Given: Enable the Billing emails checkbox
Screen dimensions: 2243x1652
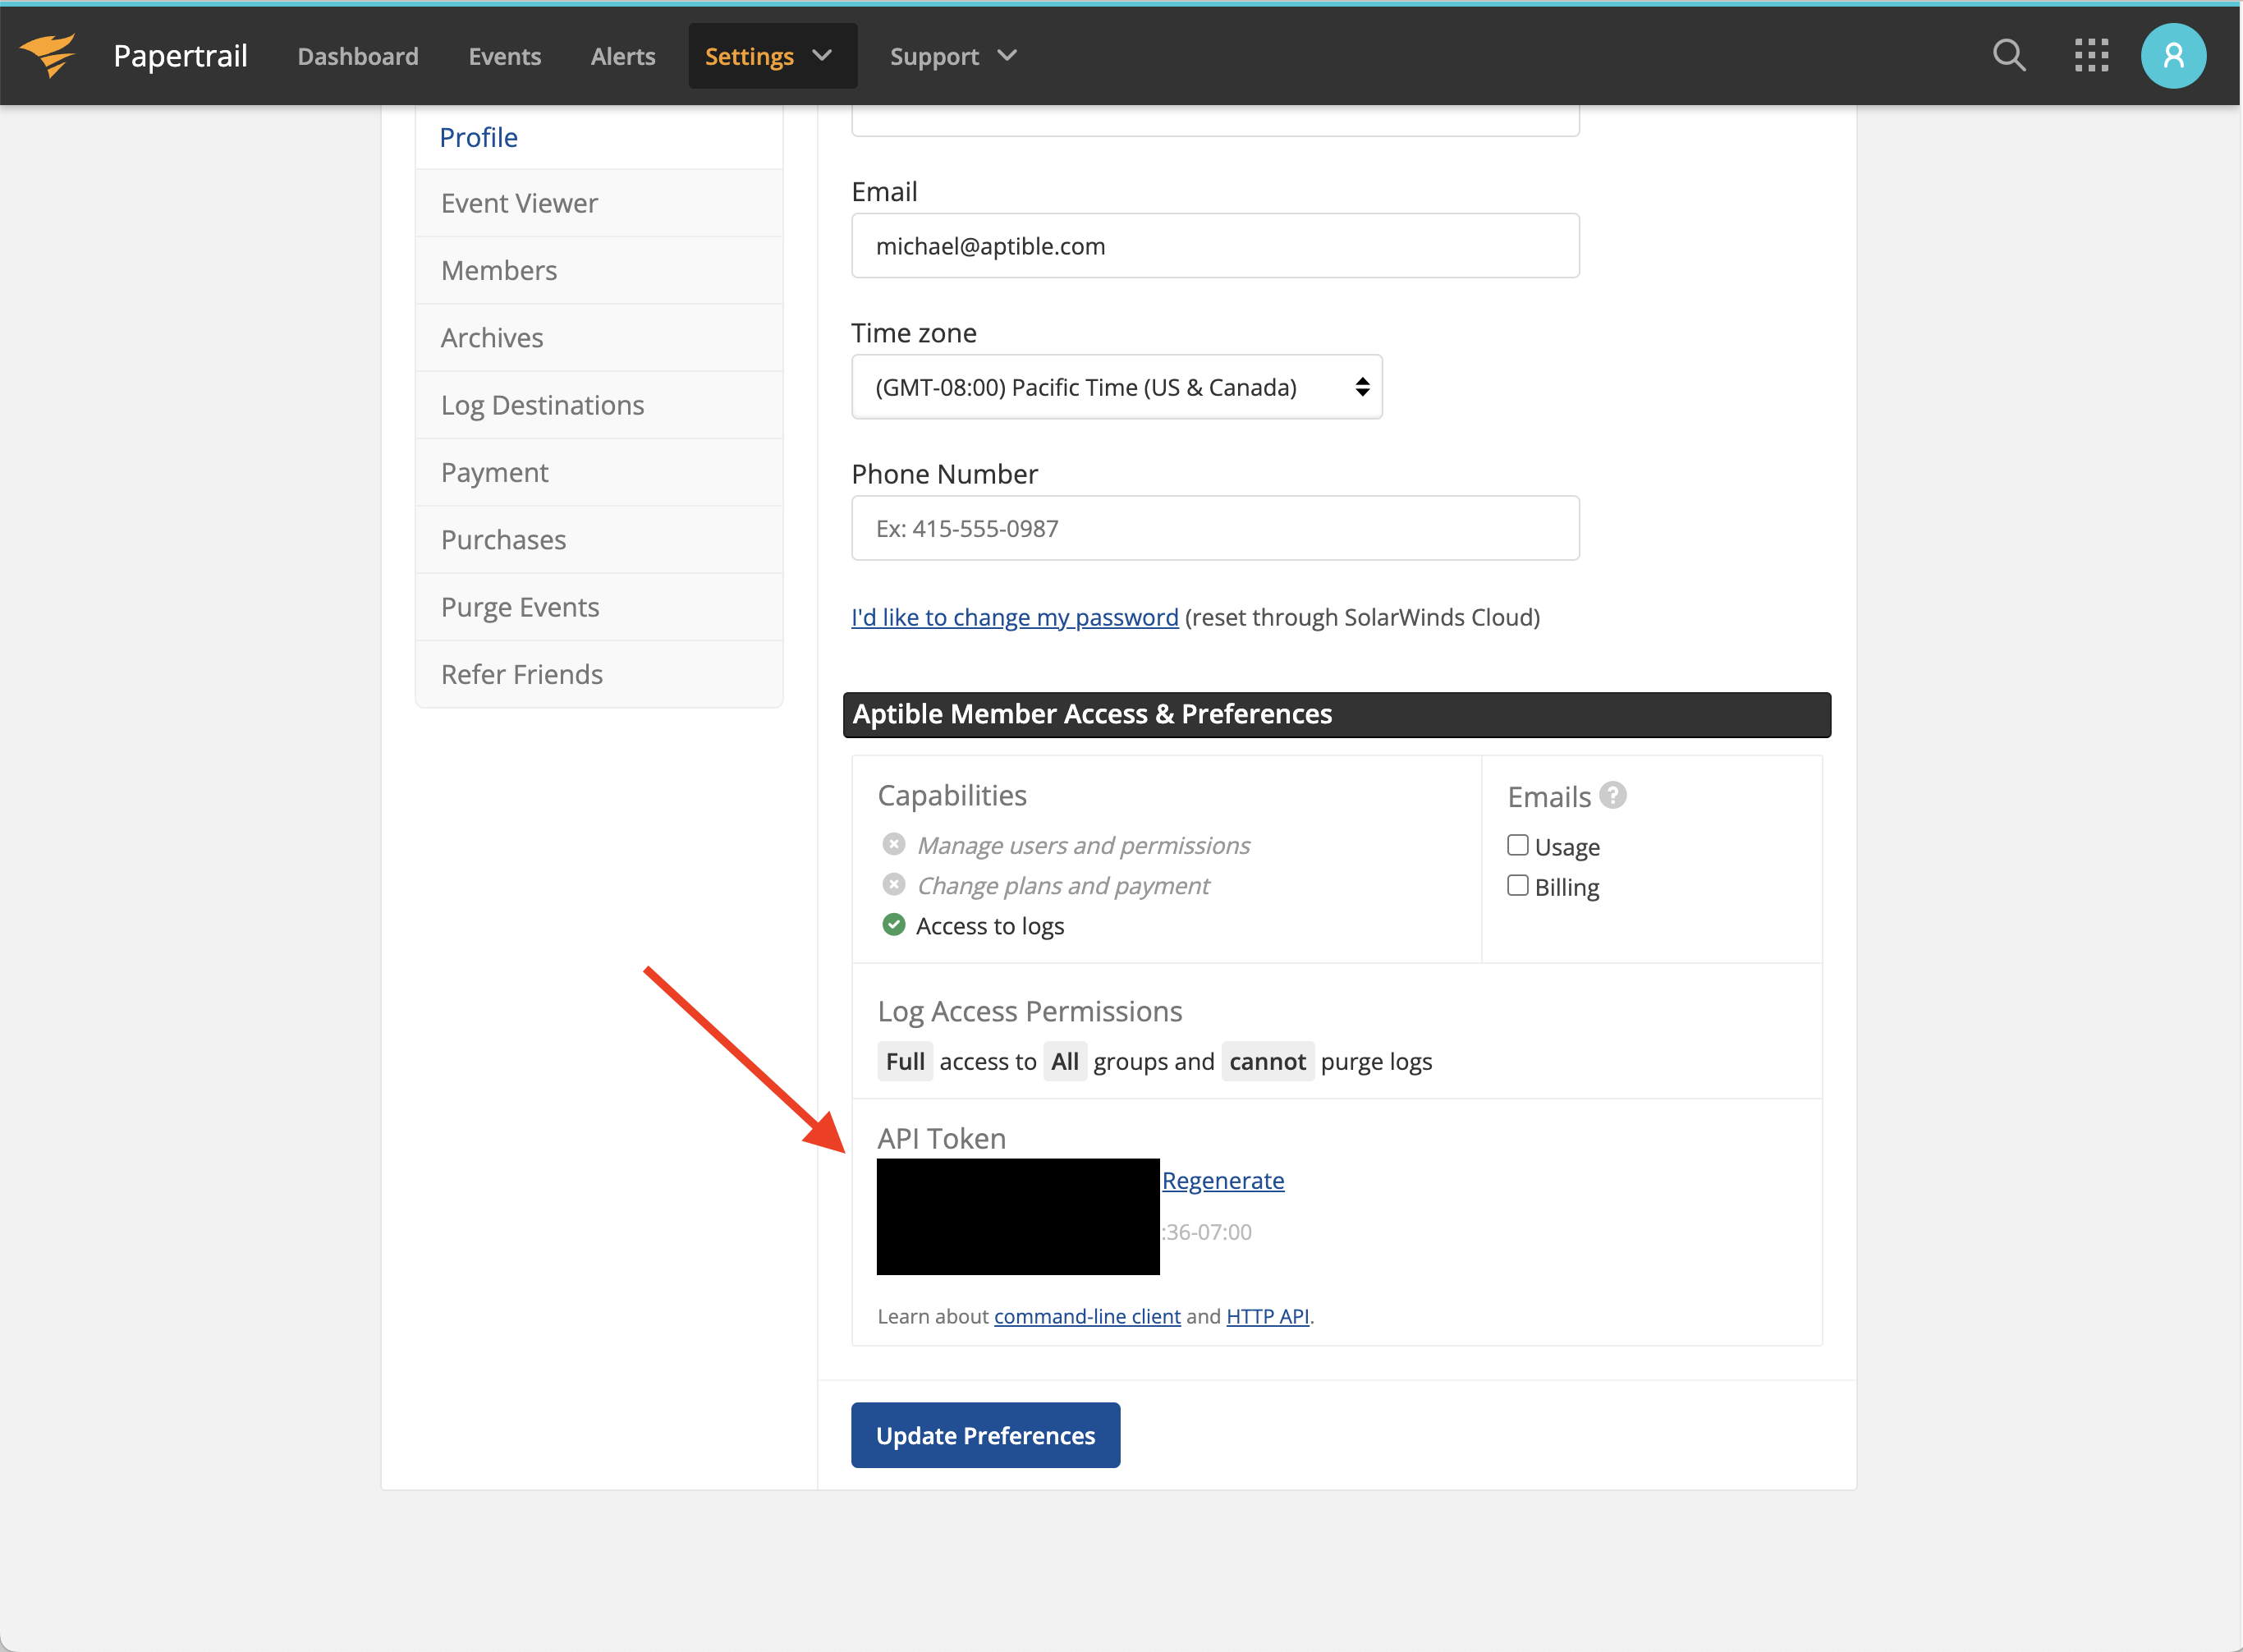Looking at the screenshot, I should point(1518,886).
